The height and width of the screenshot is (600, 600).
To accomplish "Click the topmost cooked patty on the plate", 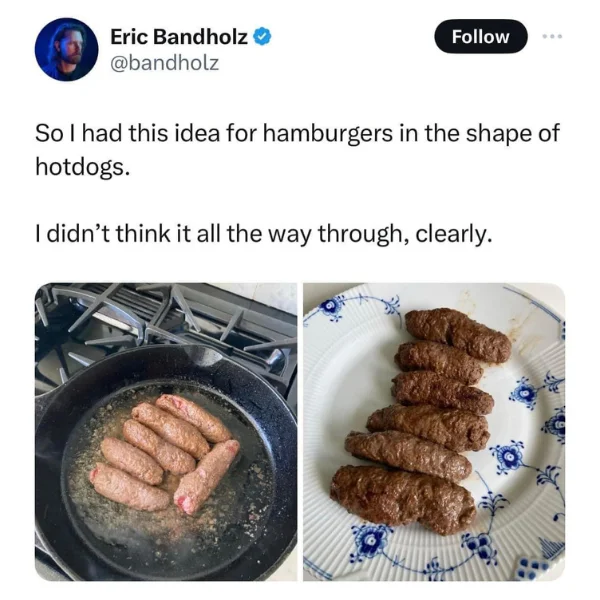I will [x=458, y=335].
